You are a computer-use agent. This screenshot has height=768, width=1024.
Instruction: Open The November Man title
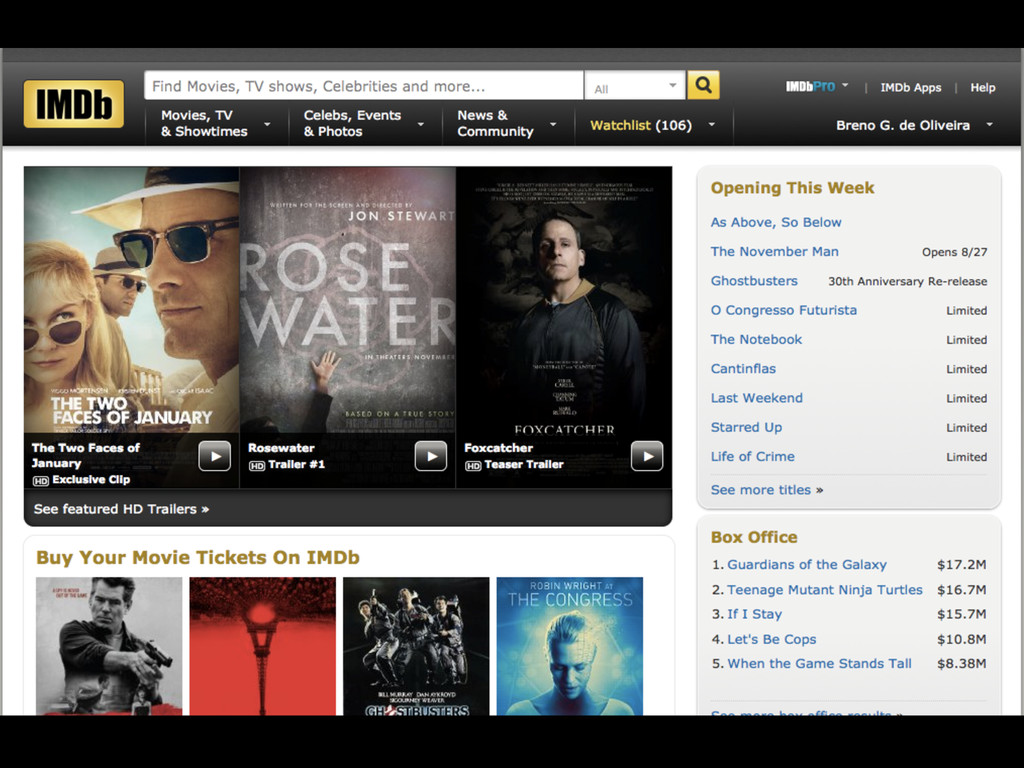coord(775,251)
